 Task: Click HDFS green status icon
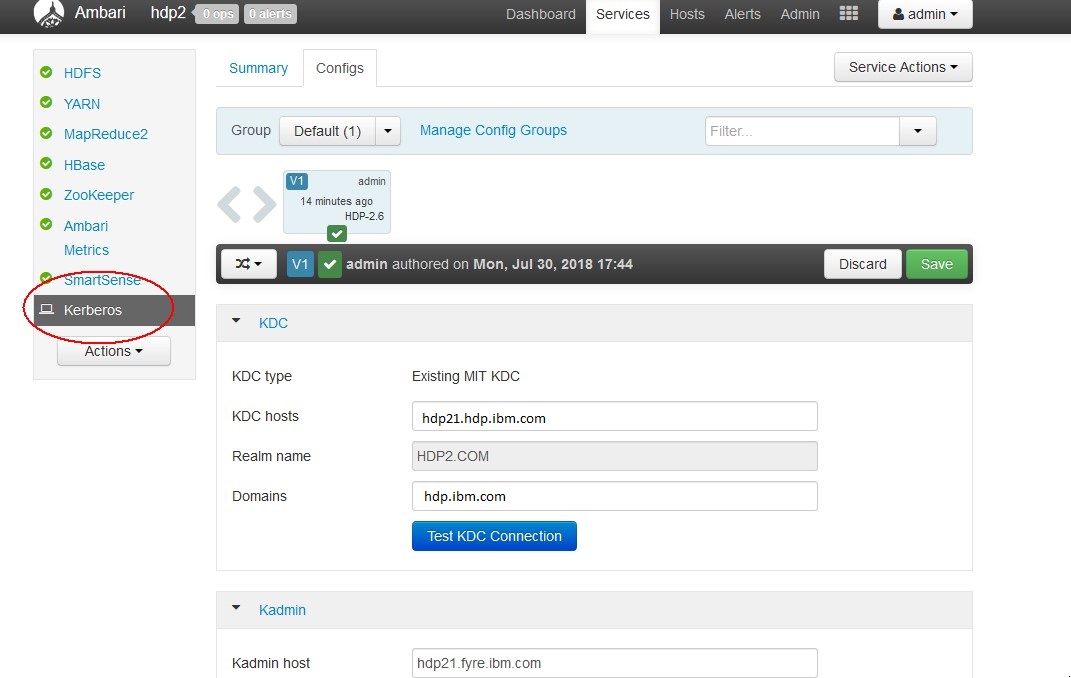pos(46,73)
